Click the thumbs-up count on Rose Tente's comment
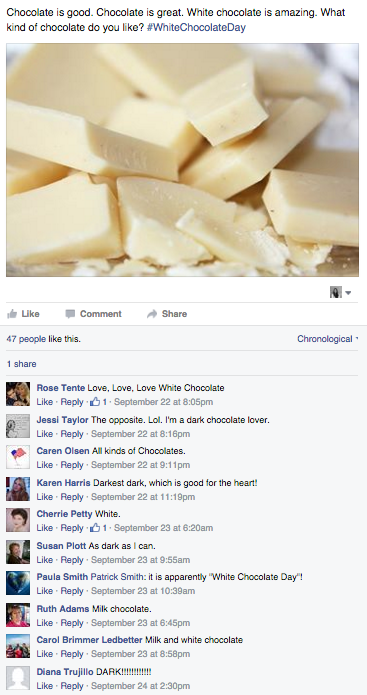Viewport: 367px width, 695px height. click(98, 402)
